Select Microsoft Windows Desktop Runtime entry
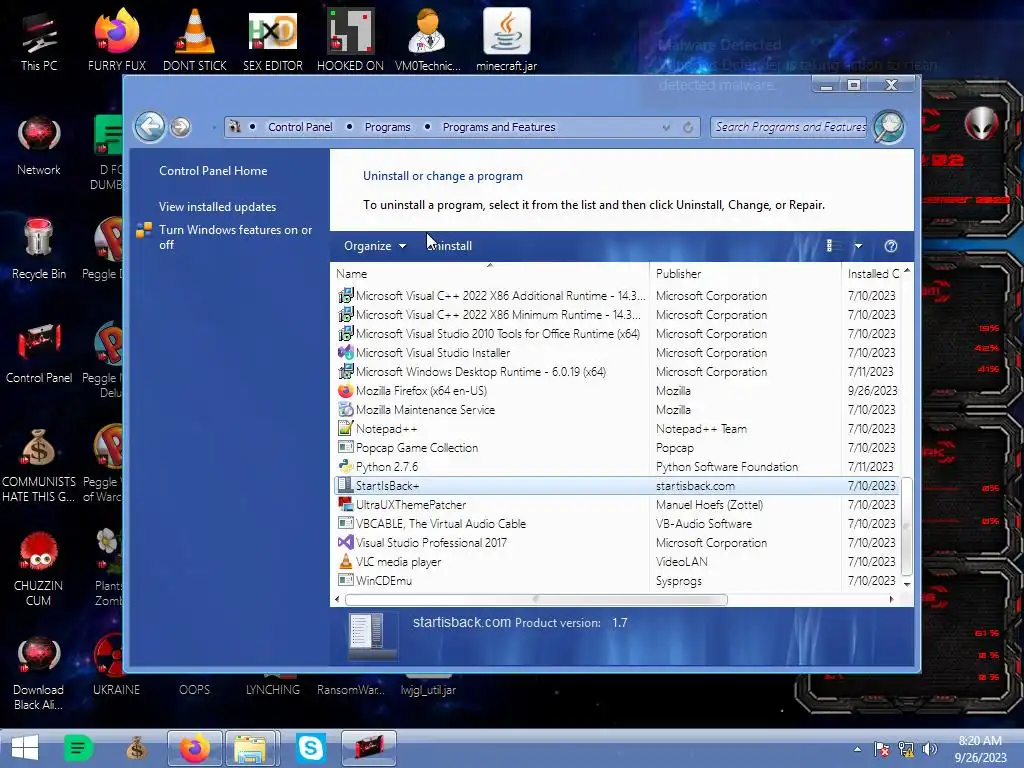This screenshot has width=1024, height=768. pyautogui.click(x=616, y=372)
